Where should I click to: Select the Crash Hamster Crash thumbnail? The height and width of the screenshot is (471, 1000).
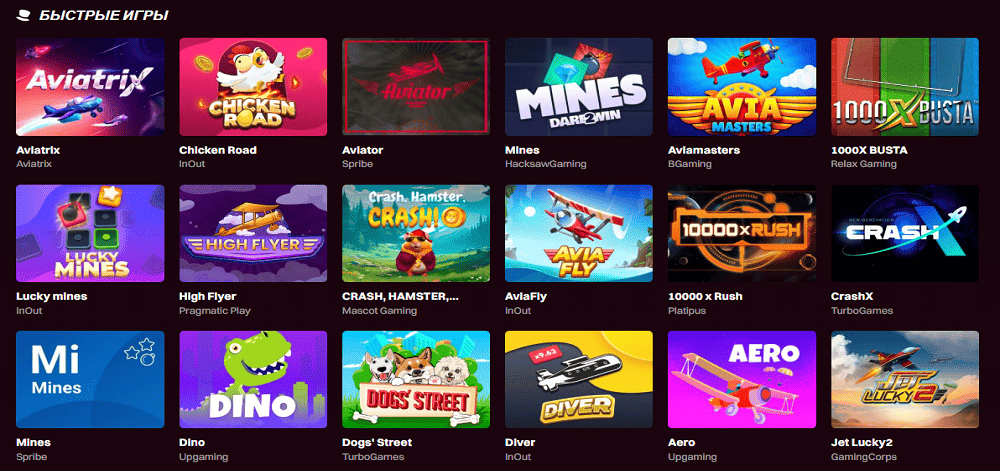(x=416, y=233)
